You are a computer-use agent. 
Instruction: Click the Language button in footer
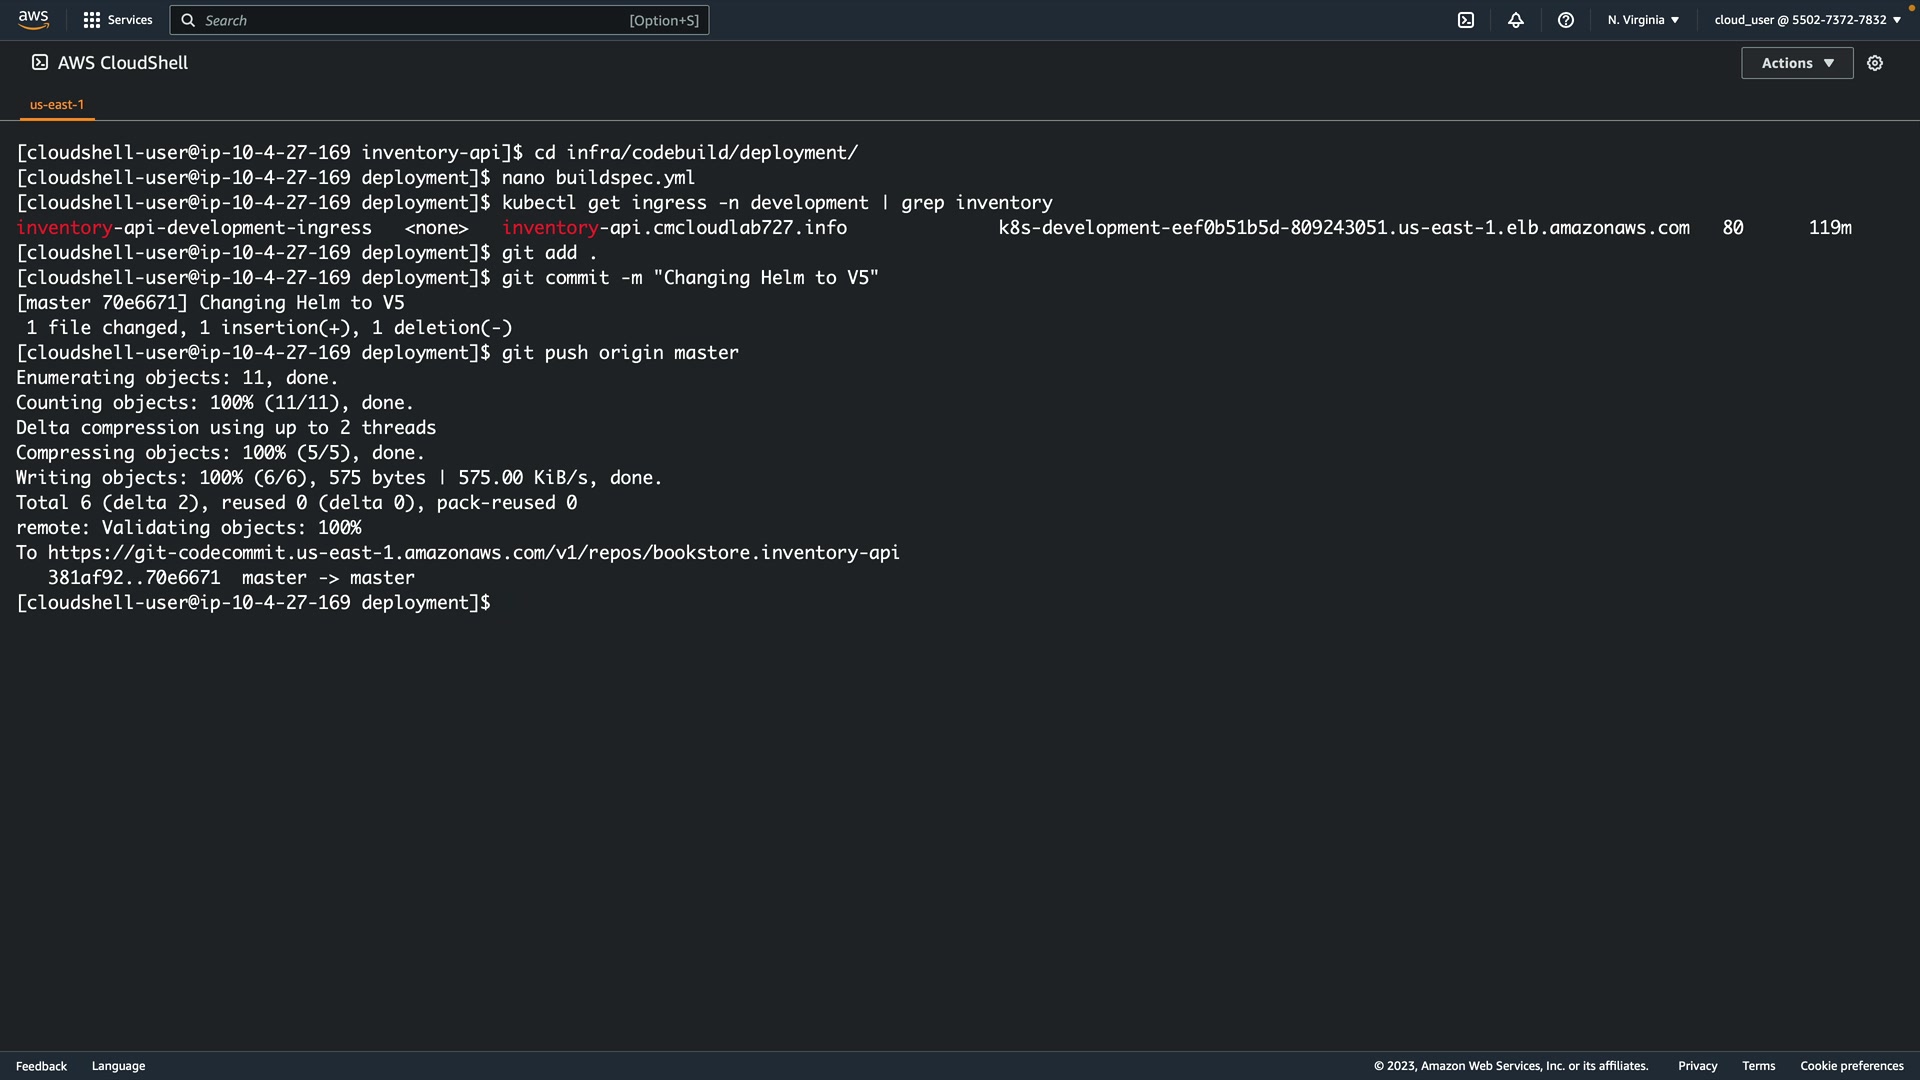point(118,1066)
